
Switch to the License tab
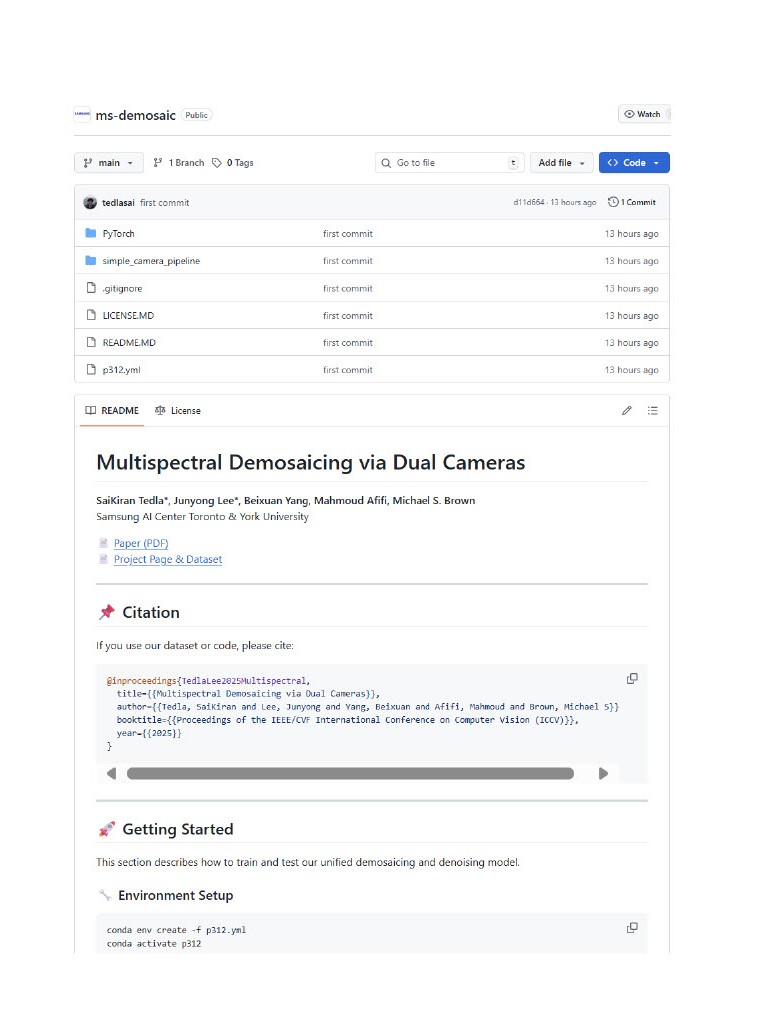pos(178,411)
